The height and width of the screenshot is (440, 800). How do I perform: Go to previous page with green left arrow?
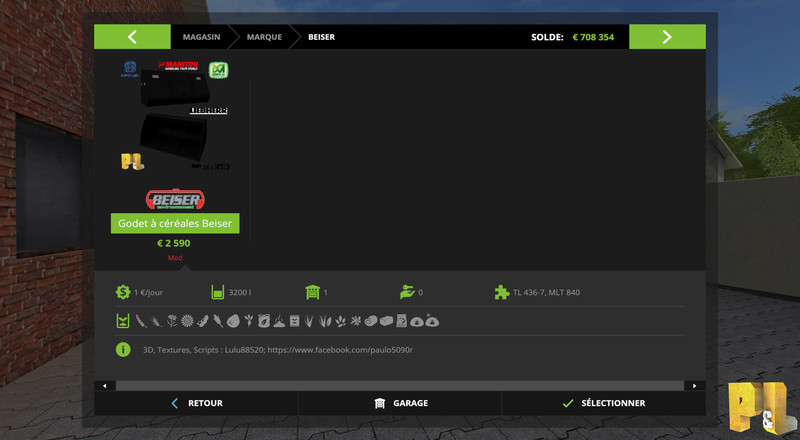pos(132,37)
